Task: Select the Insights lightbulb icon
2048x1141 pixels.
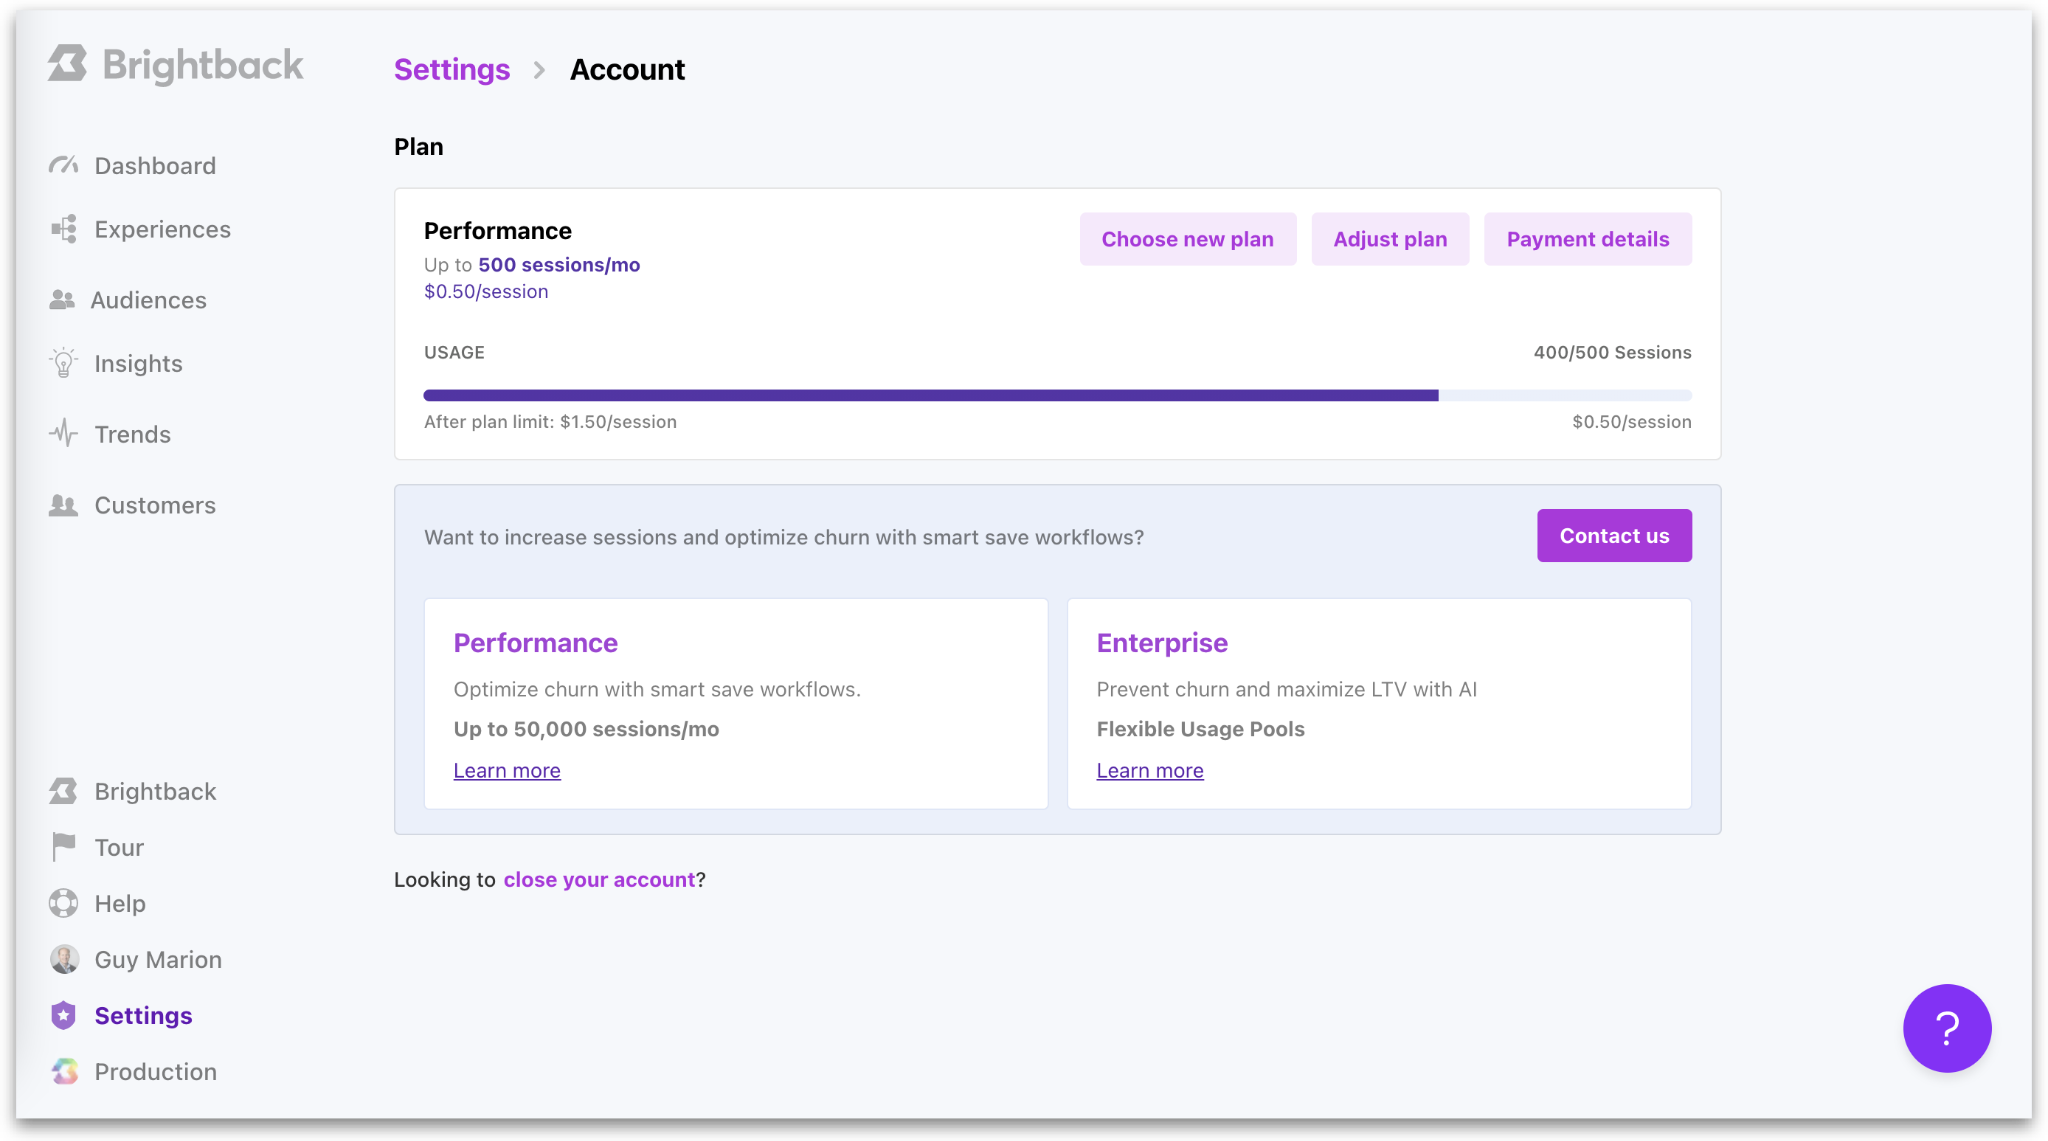Action: (64, 363)
